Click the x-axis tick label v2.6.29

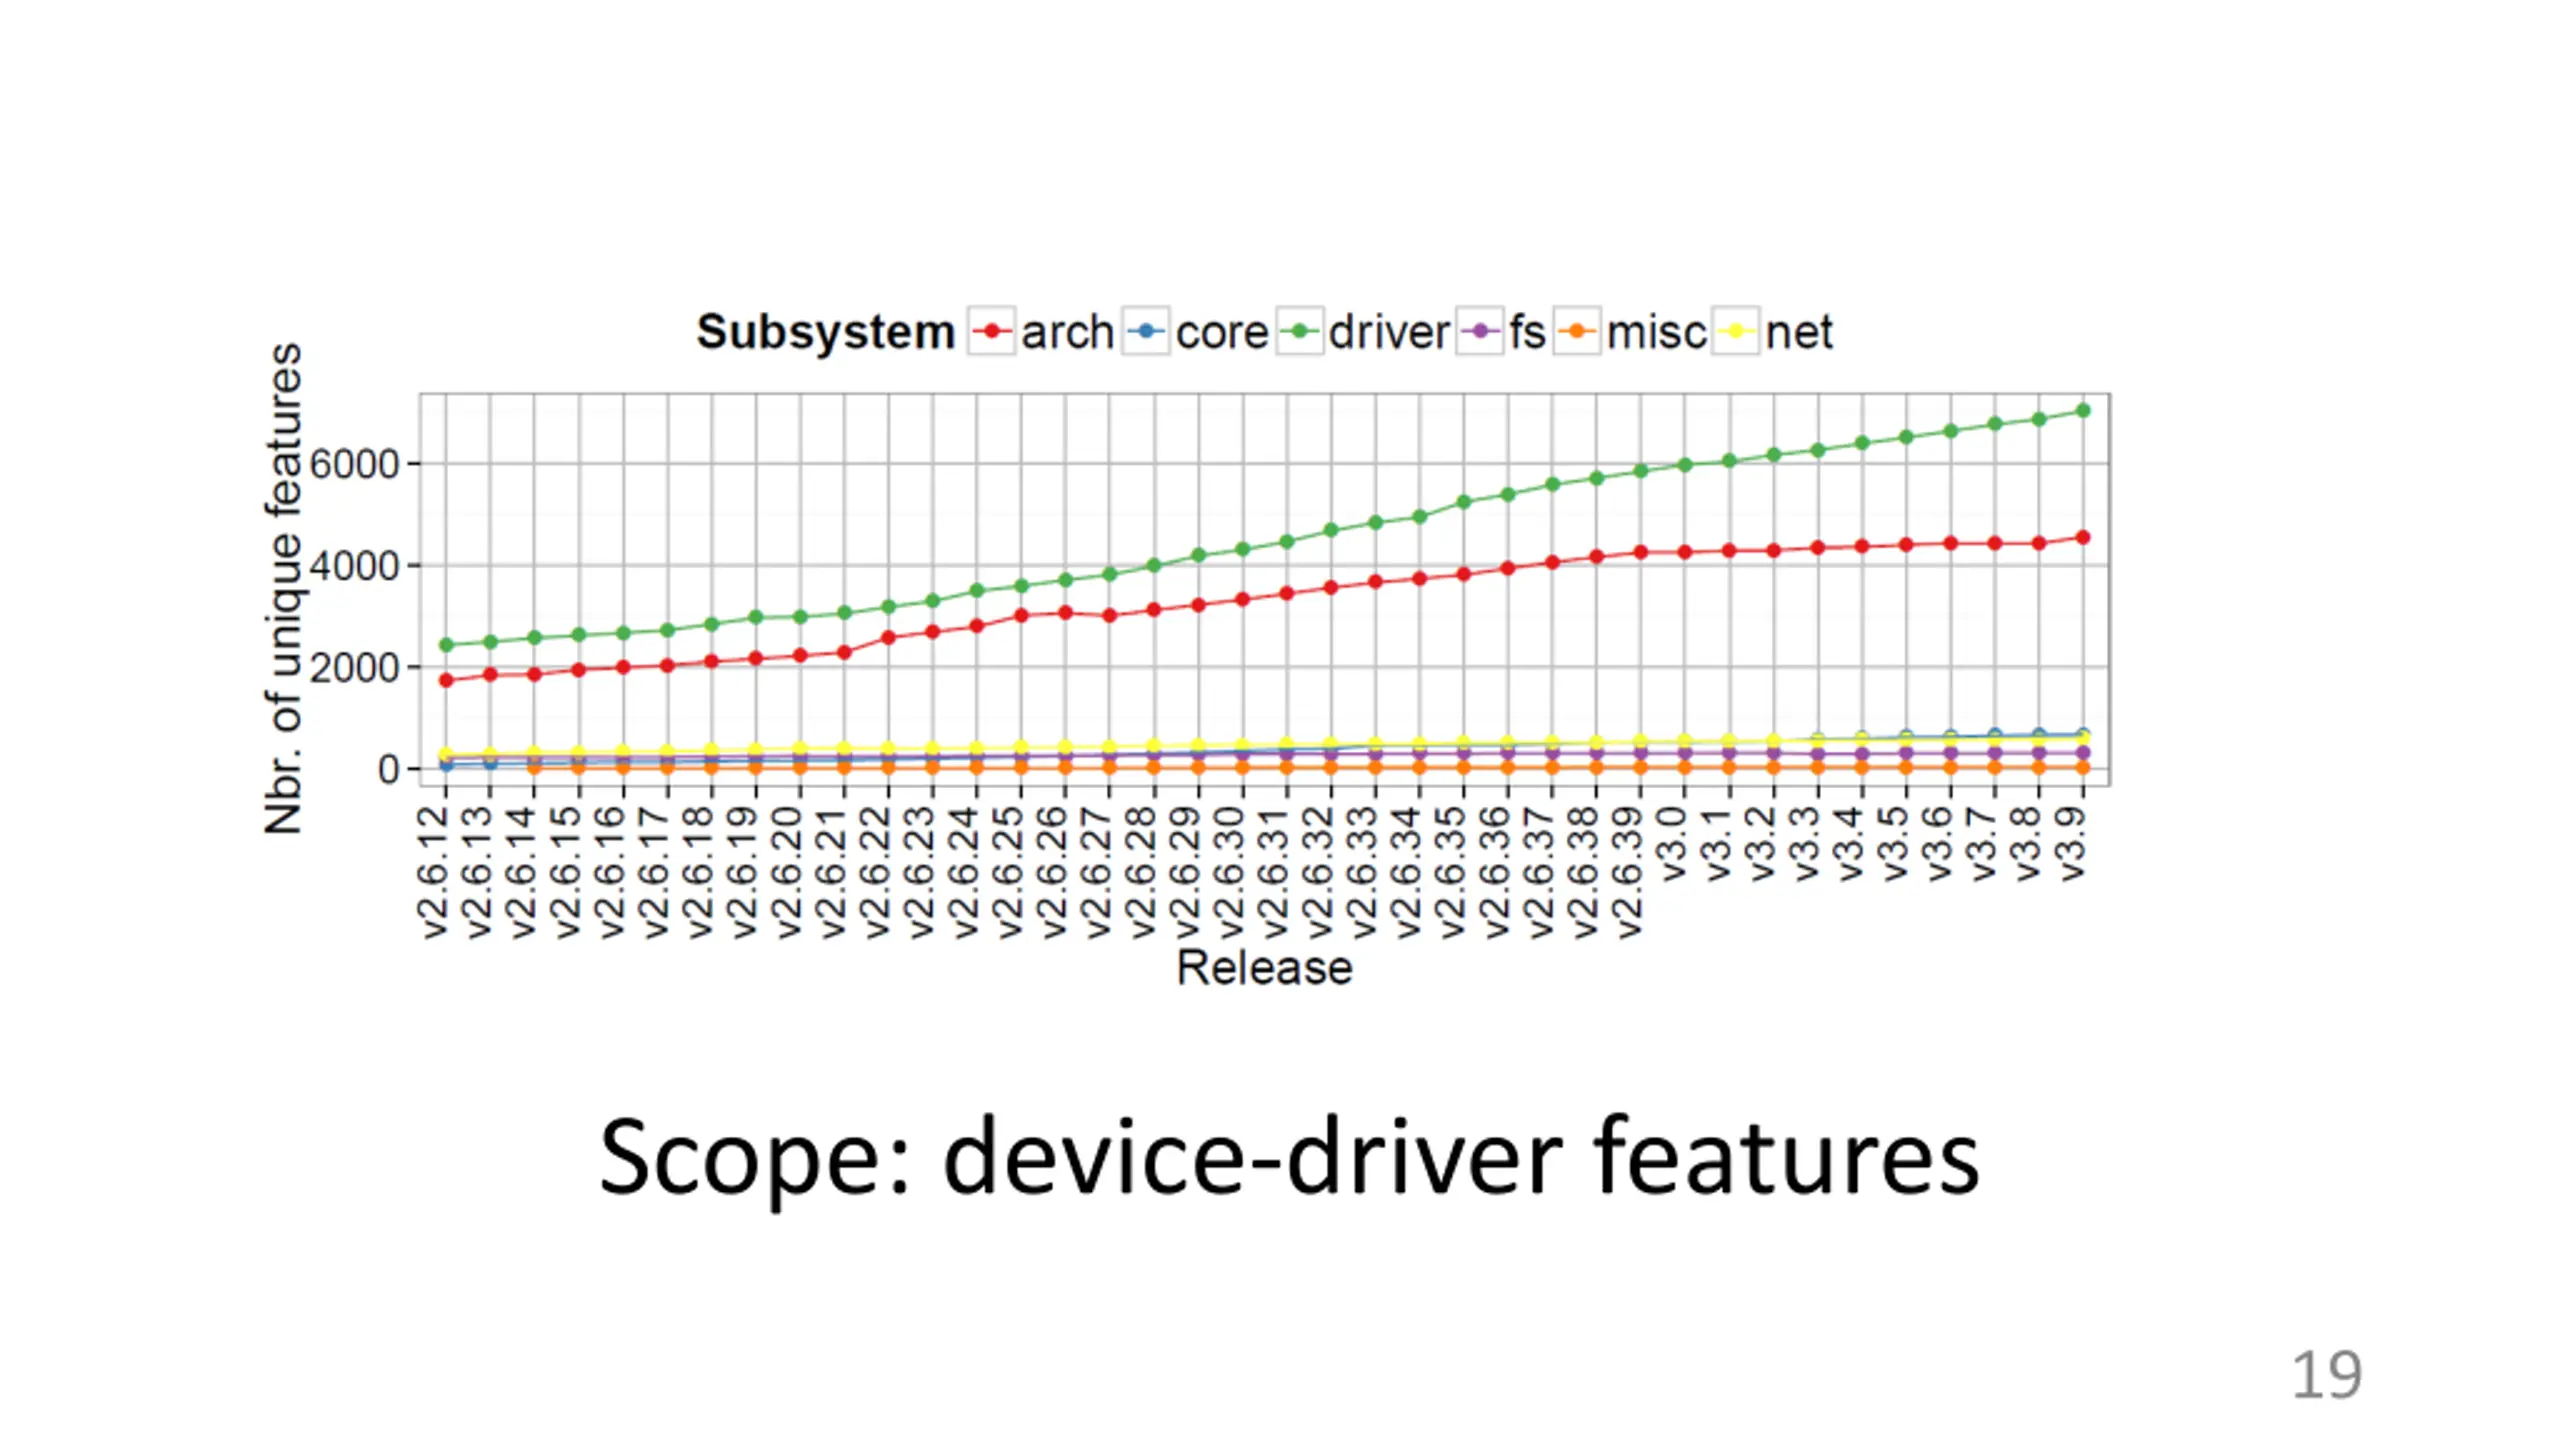pyautogui.click(x=1186, y=872)
